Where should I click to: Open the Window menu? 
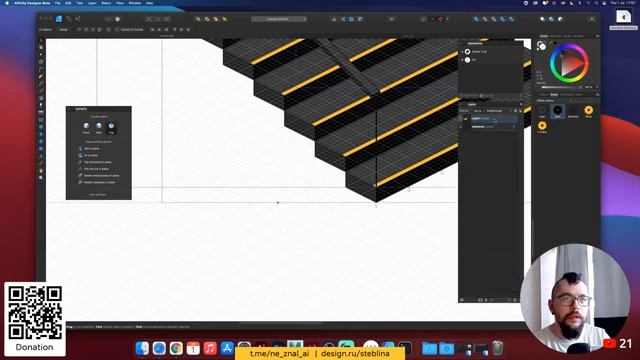tap(135, 3)
